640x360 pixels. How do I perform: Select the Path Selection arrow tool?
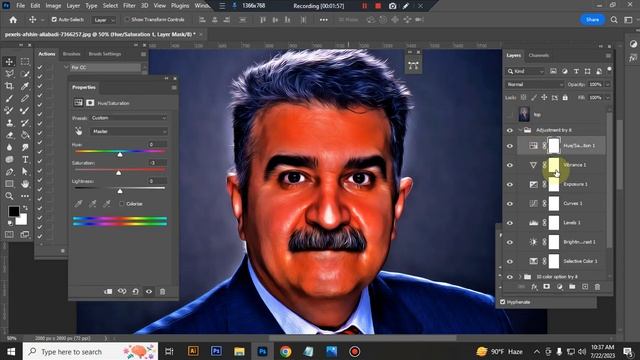pyautogui.click(x=25, y=172)
